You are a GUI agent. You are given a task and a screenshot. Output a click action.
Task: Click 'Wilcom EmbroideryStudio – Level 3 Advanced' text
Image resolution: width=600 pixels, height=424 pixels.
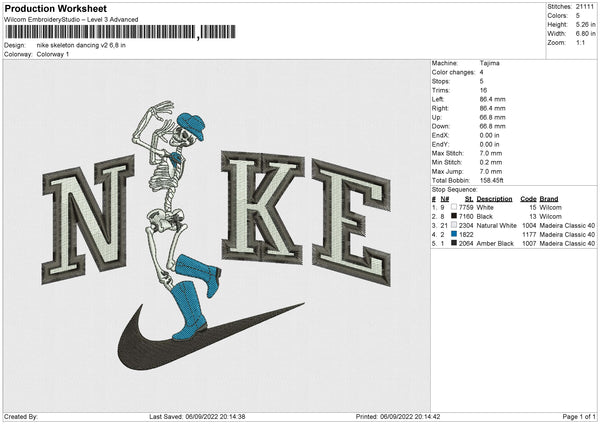point(71,20)
